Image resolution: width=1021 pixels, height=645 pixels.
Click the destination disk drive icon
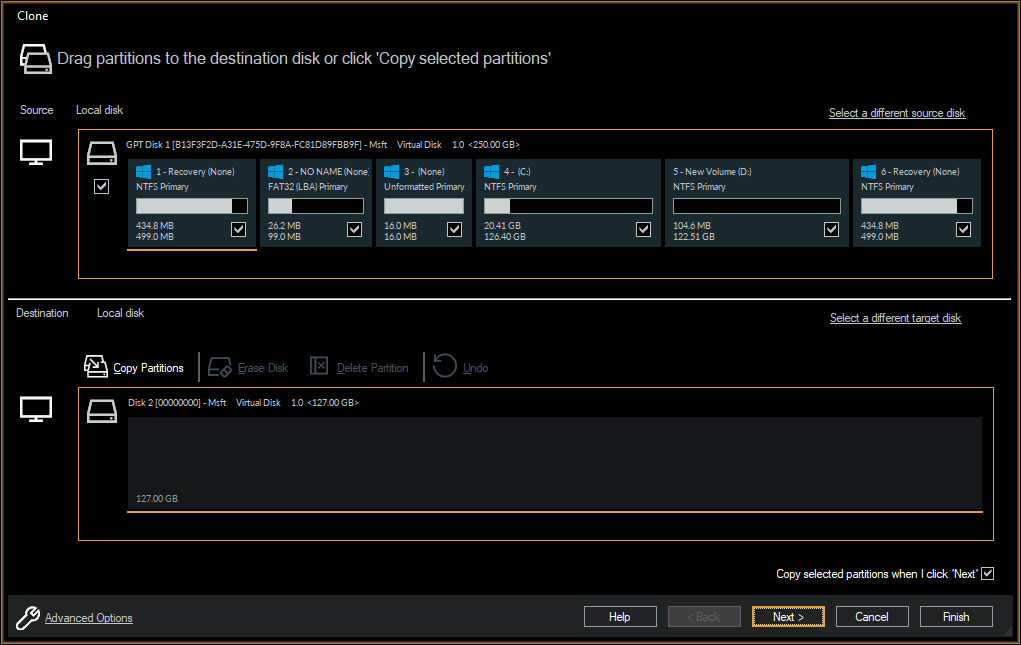pos(101,410)
